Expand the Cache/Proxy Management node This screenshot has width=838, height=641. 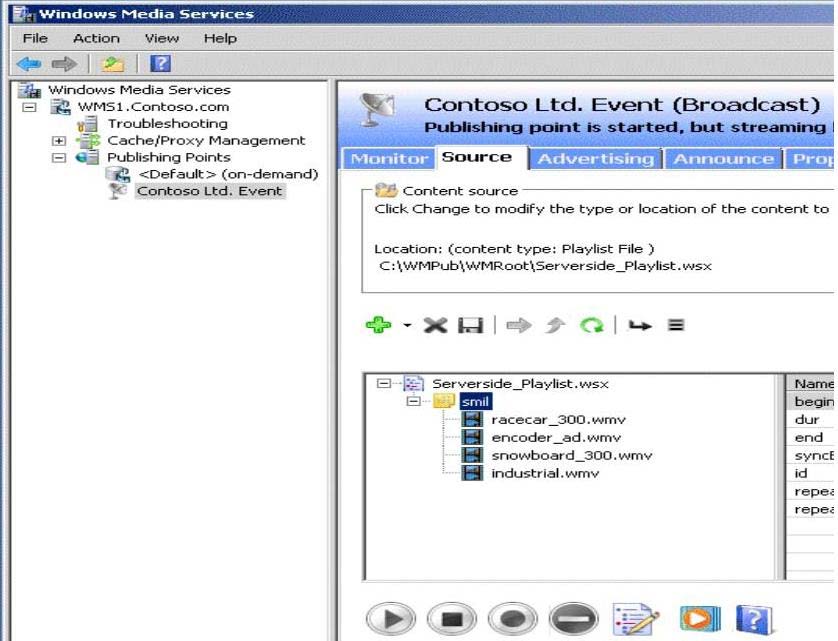59,141
